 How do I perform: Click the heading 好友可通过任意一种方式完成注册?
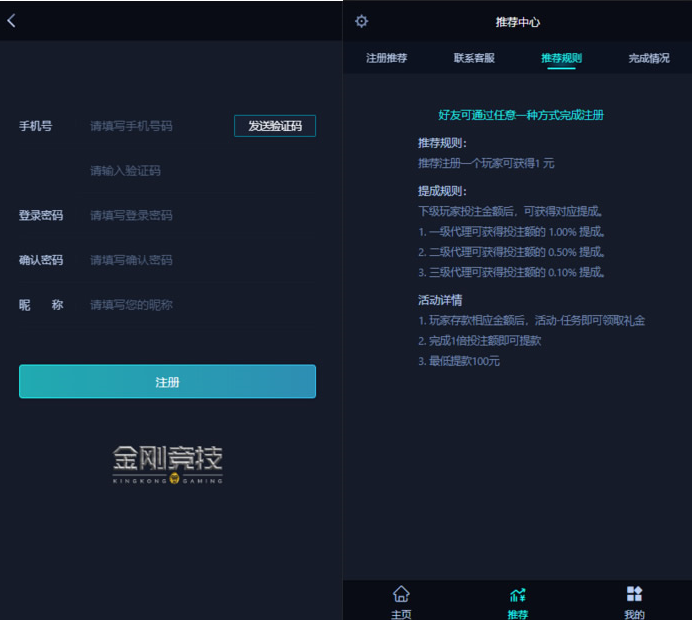pos(521,115)
